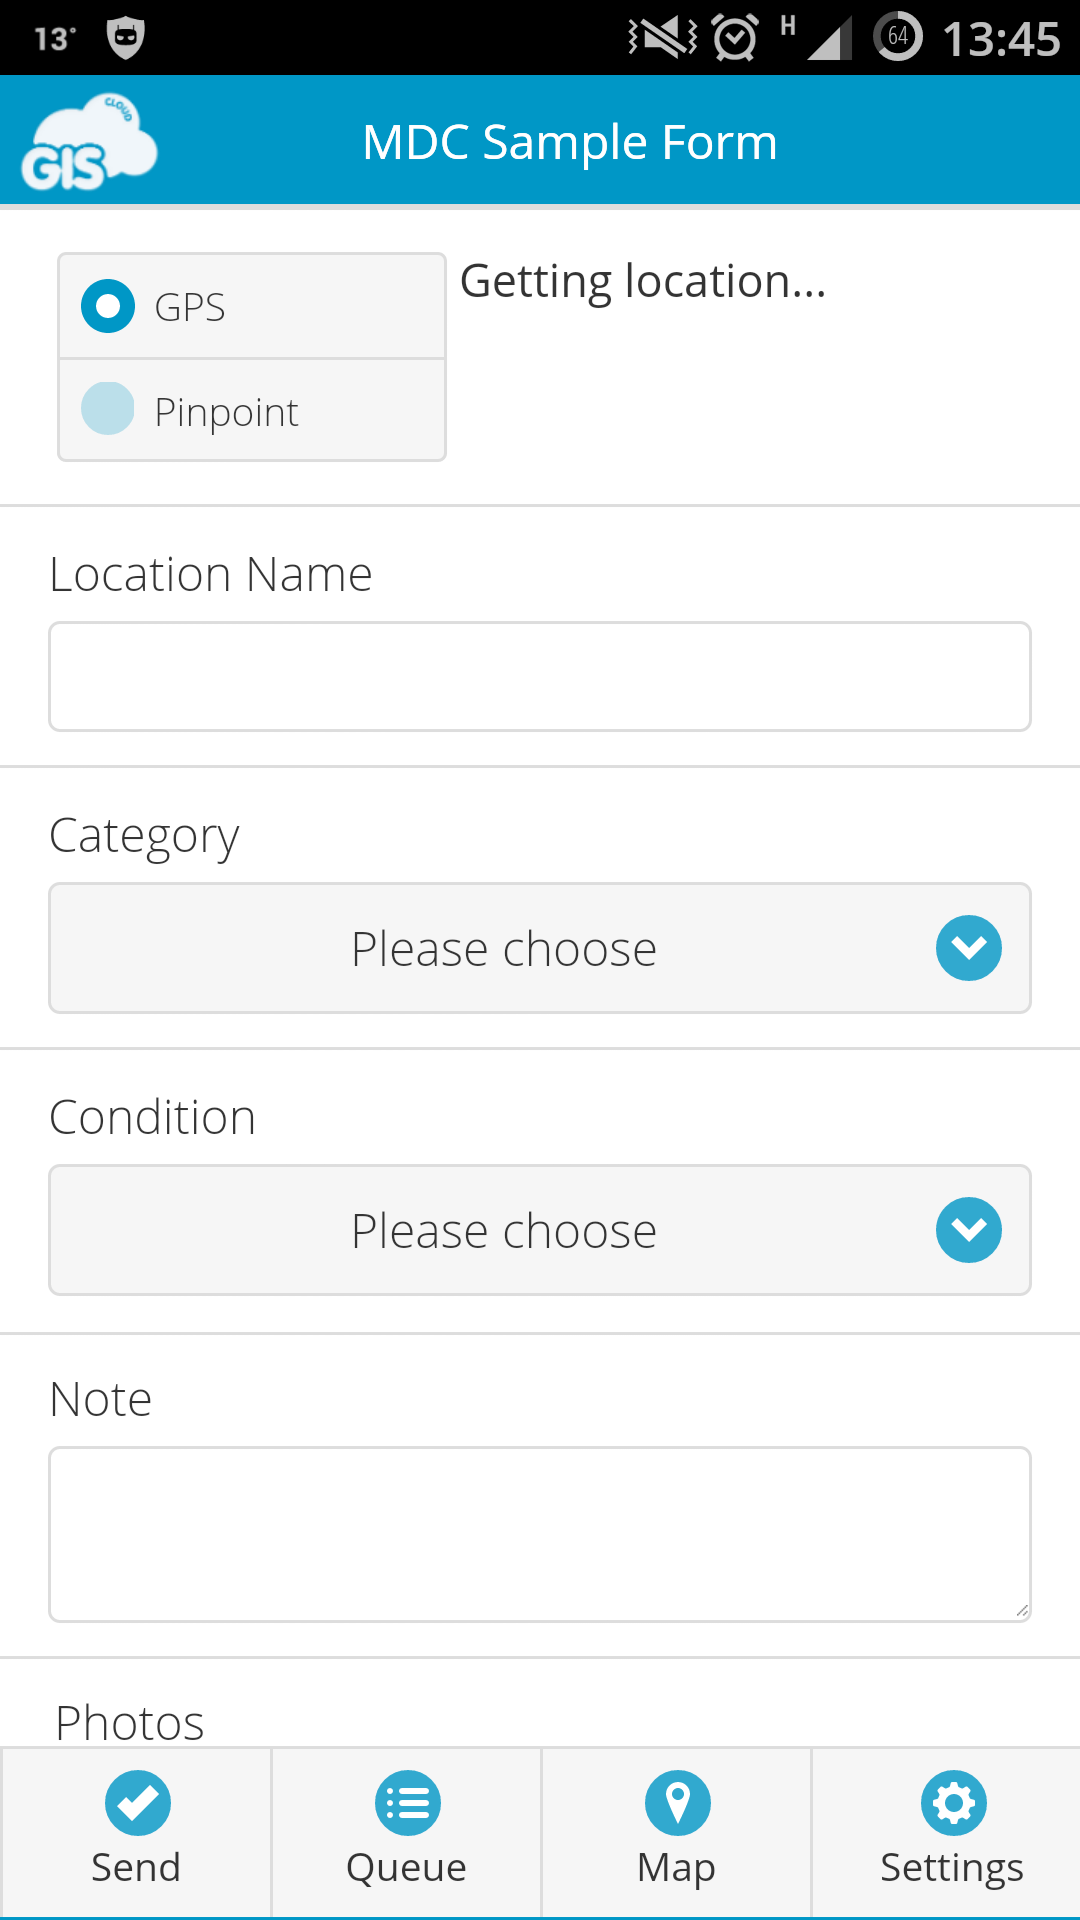This screenshot has width=1080, height=1920.
Task: Tap the alarm clock status icon
Action: click(x=735, y=38)
